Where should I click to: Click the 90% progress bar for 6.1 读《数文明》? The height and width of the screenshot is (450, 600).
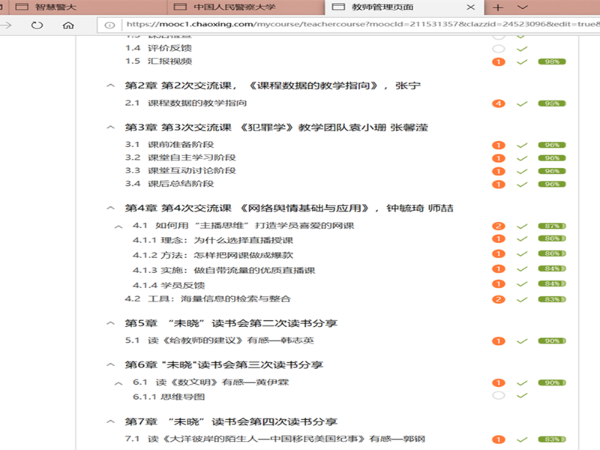552,383
